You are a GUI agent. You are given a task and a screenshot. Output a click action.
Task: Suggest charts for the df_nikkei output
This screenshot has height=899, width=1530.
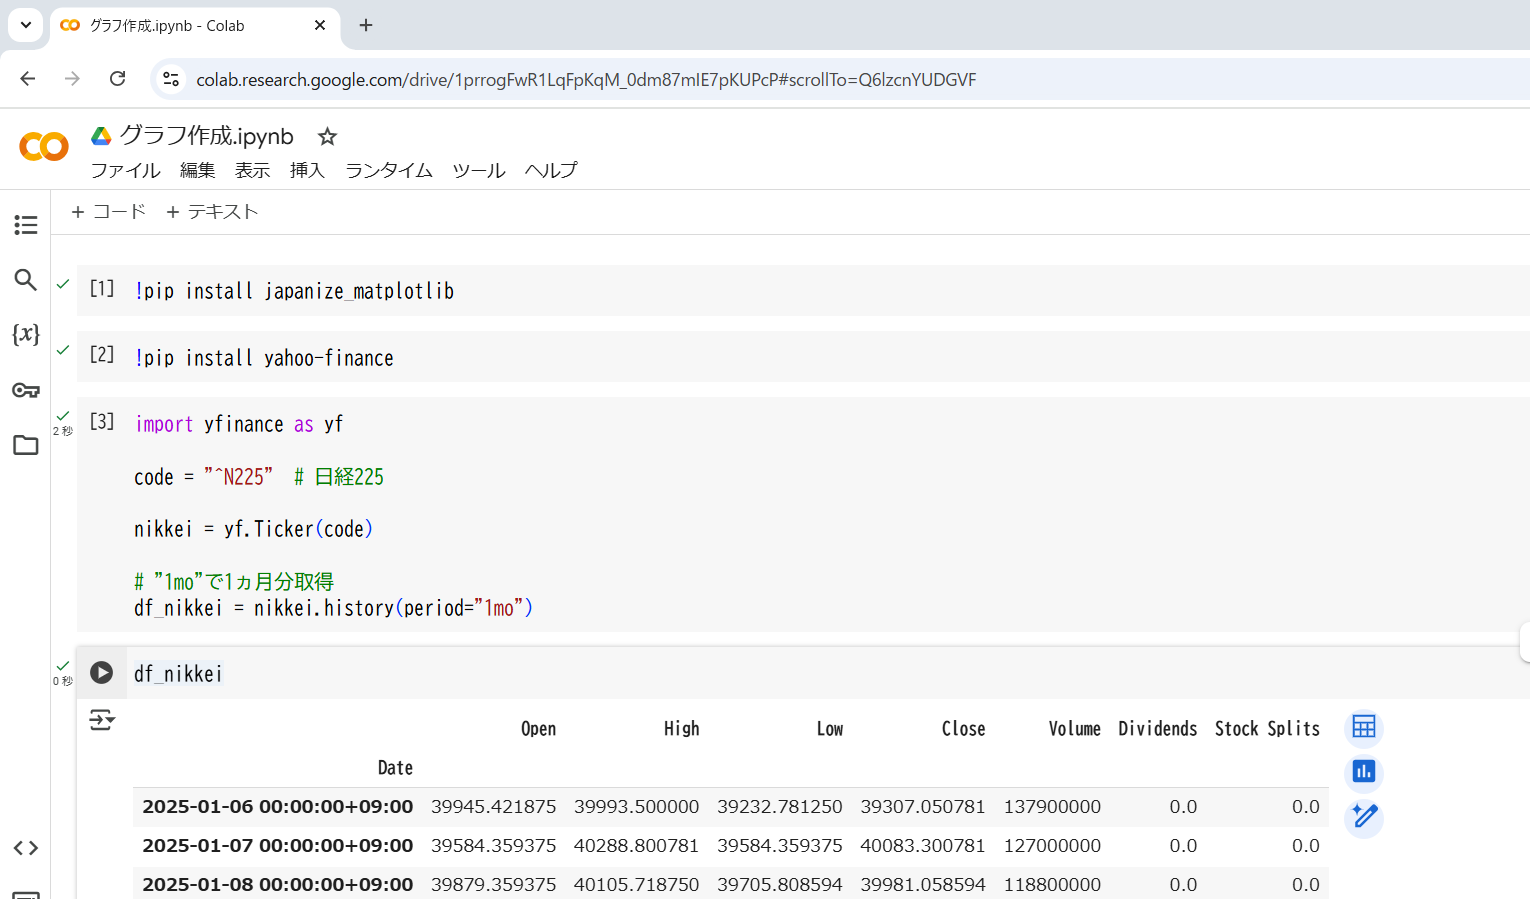pos(1363,771)
